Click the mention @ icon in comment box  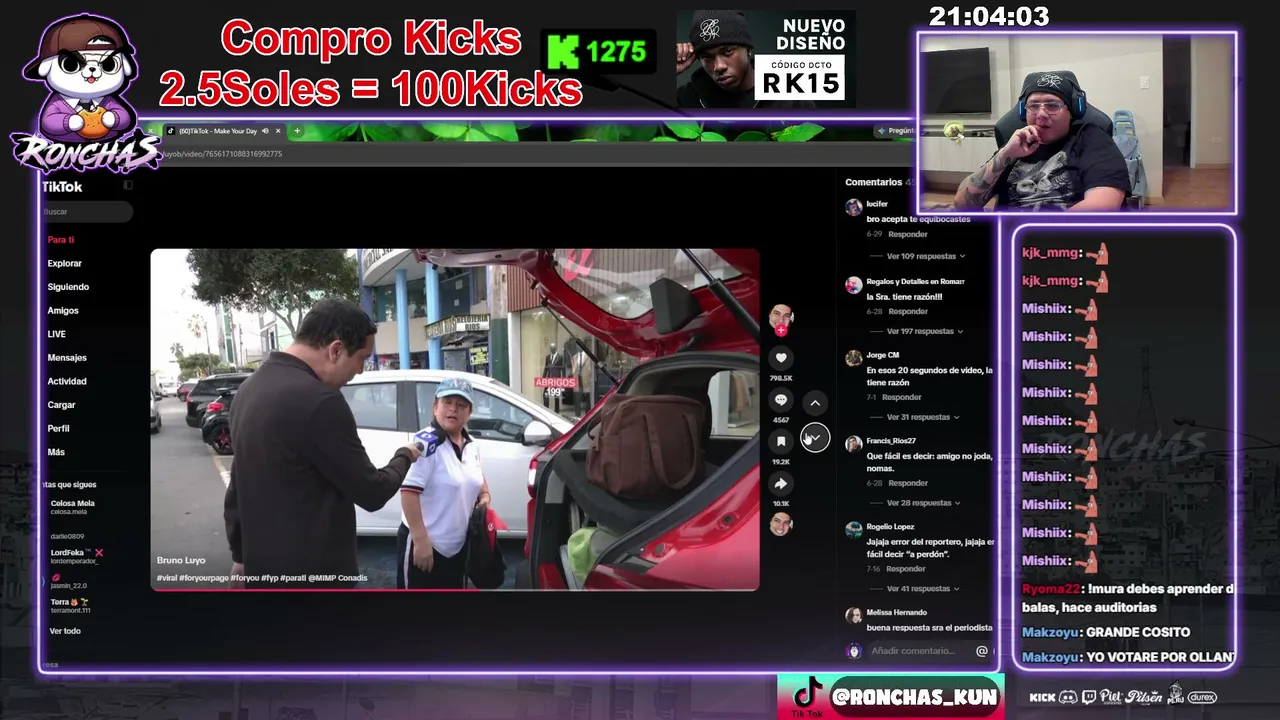982,651
